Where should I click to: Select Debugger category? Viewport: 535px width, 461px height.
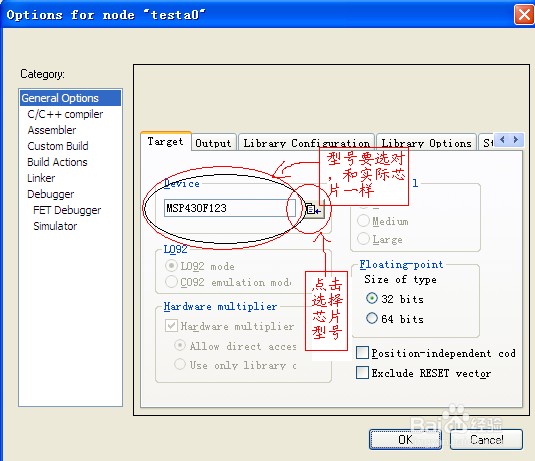50,194
